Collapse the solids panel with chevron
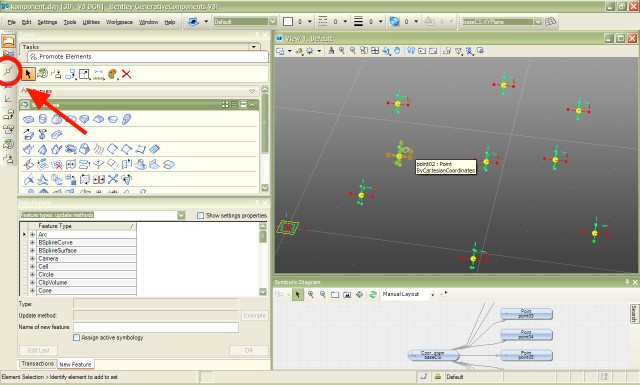This screenshot has height=385, width=640. click(x=252, y=105)
